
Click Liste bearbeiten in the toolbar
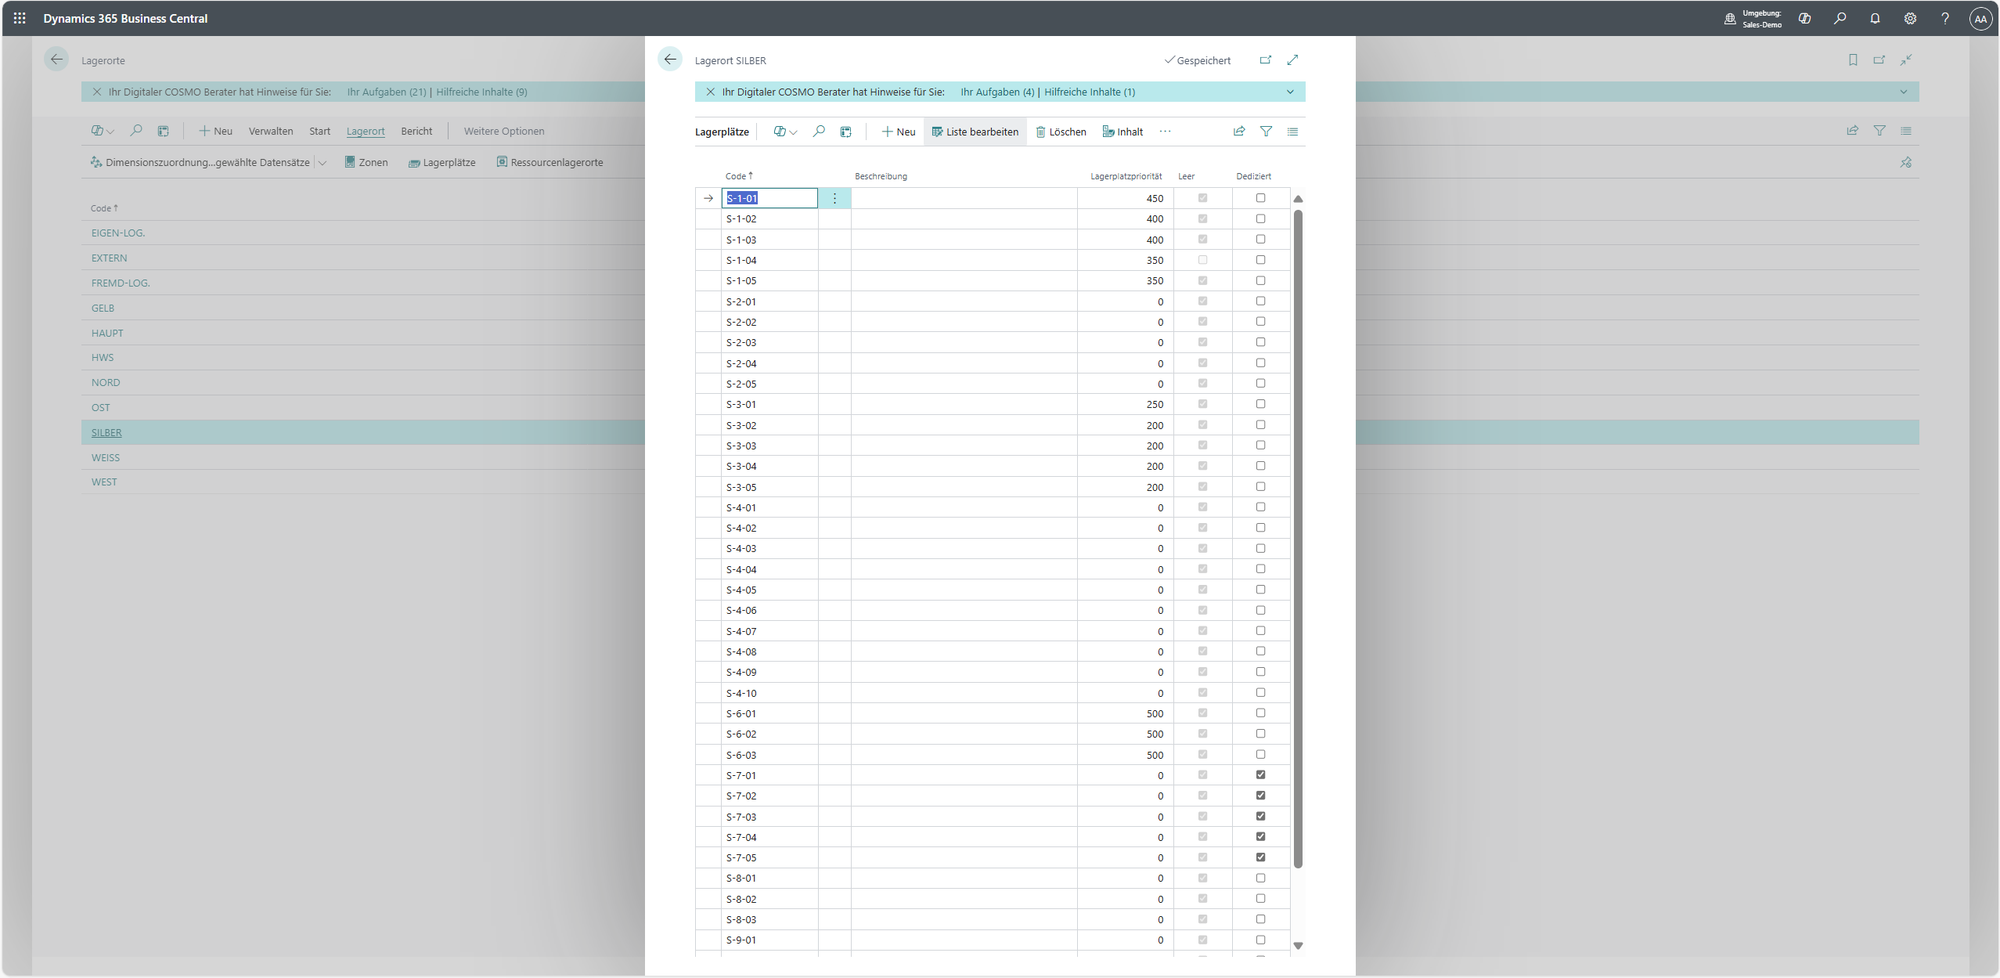(975, 132)
